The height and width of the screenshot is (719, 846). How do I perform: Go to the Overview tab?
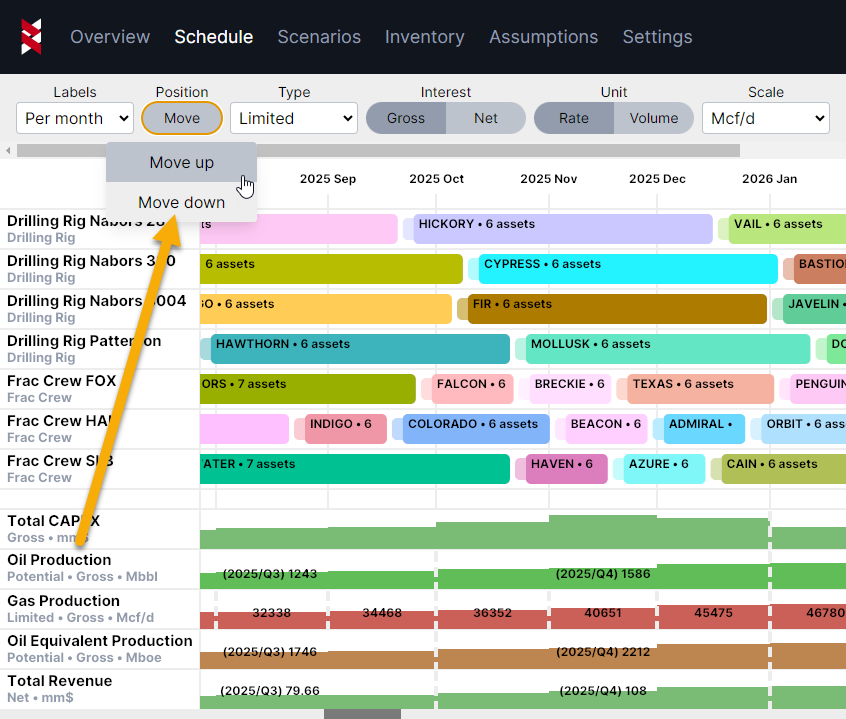(110, 37)
